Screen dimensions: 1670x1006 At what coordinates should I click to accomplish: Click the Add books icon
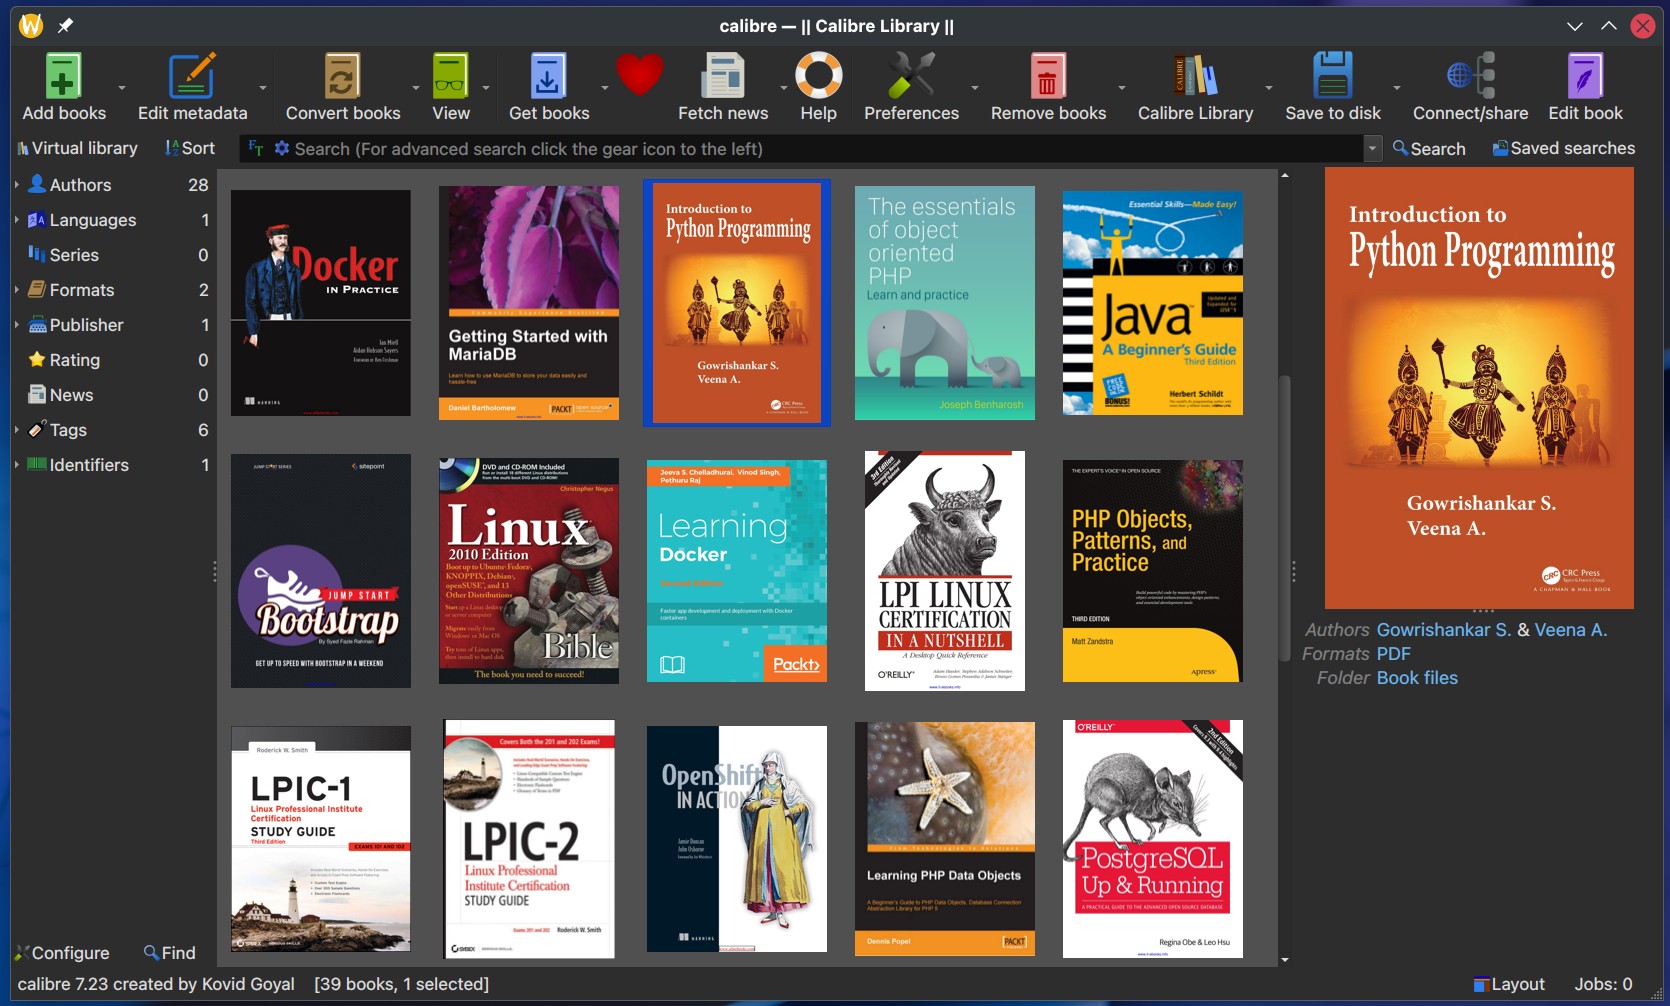63,76
